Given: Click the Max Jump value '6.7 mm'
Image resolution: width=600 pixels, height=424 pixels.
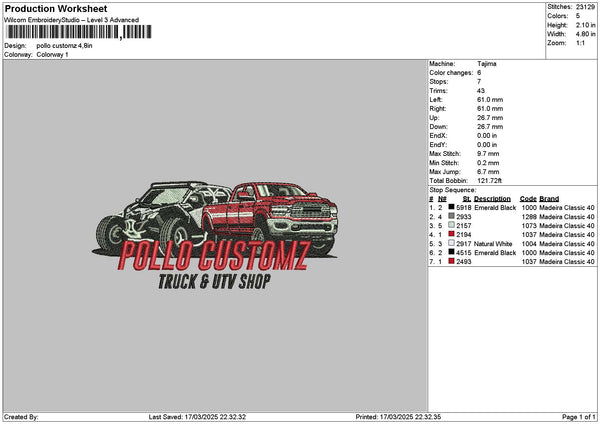Looking at the screenshot, I should point(488,172).
